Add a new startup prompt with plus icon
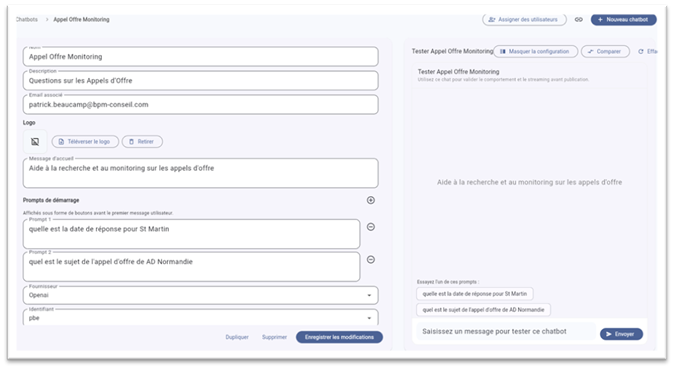 371,200
